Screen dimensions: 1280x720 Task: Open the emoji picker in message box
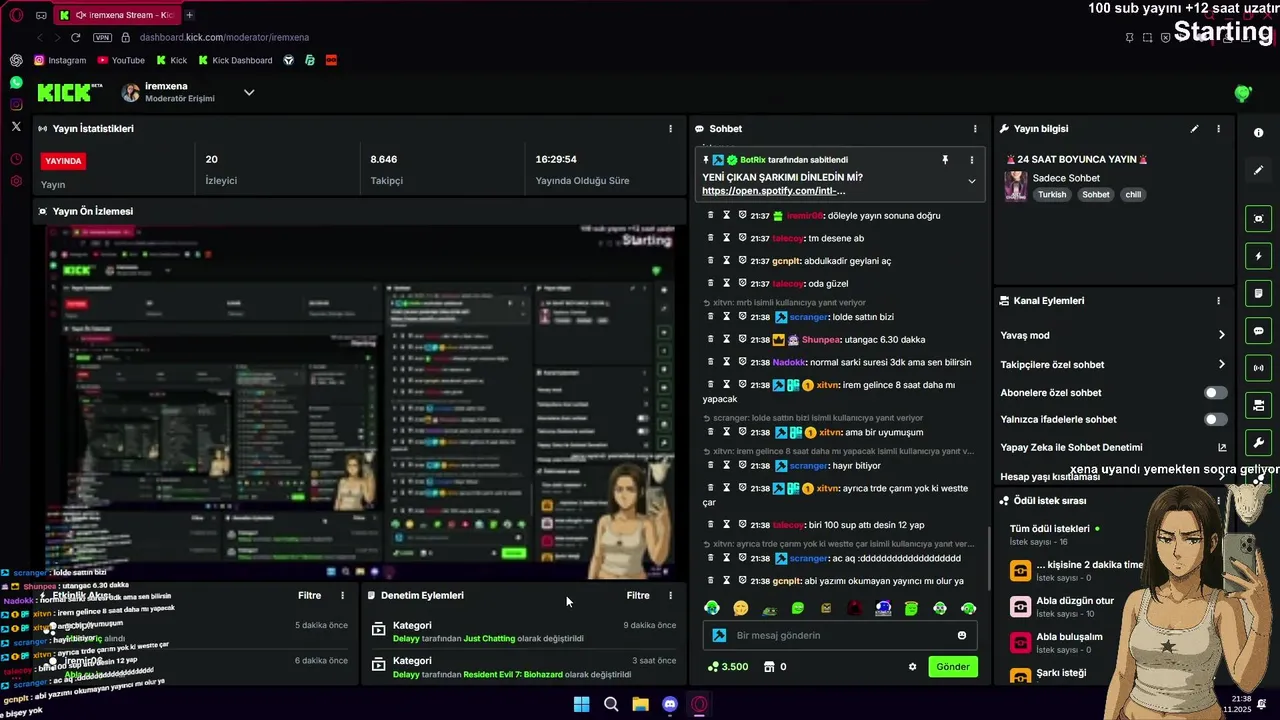click(962, 635)
